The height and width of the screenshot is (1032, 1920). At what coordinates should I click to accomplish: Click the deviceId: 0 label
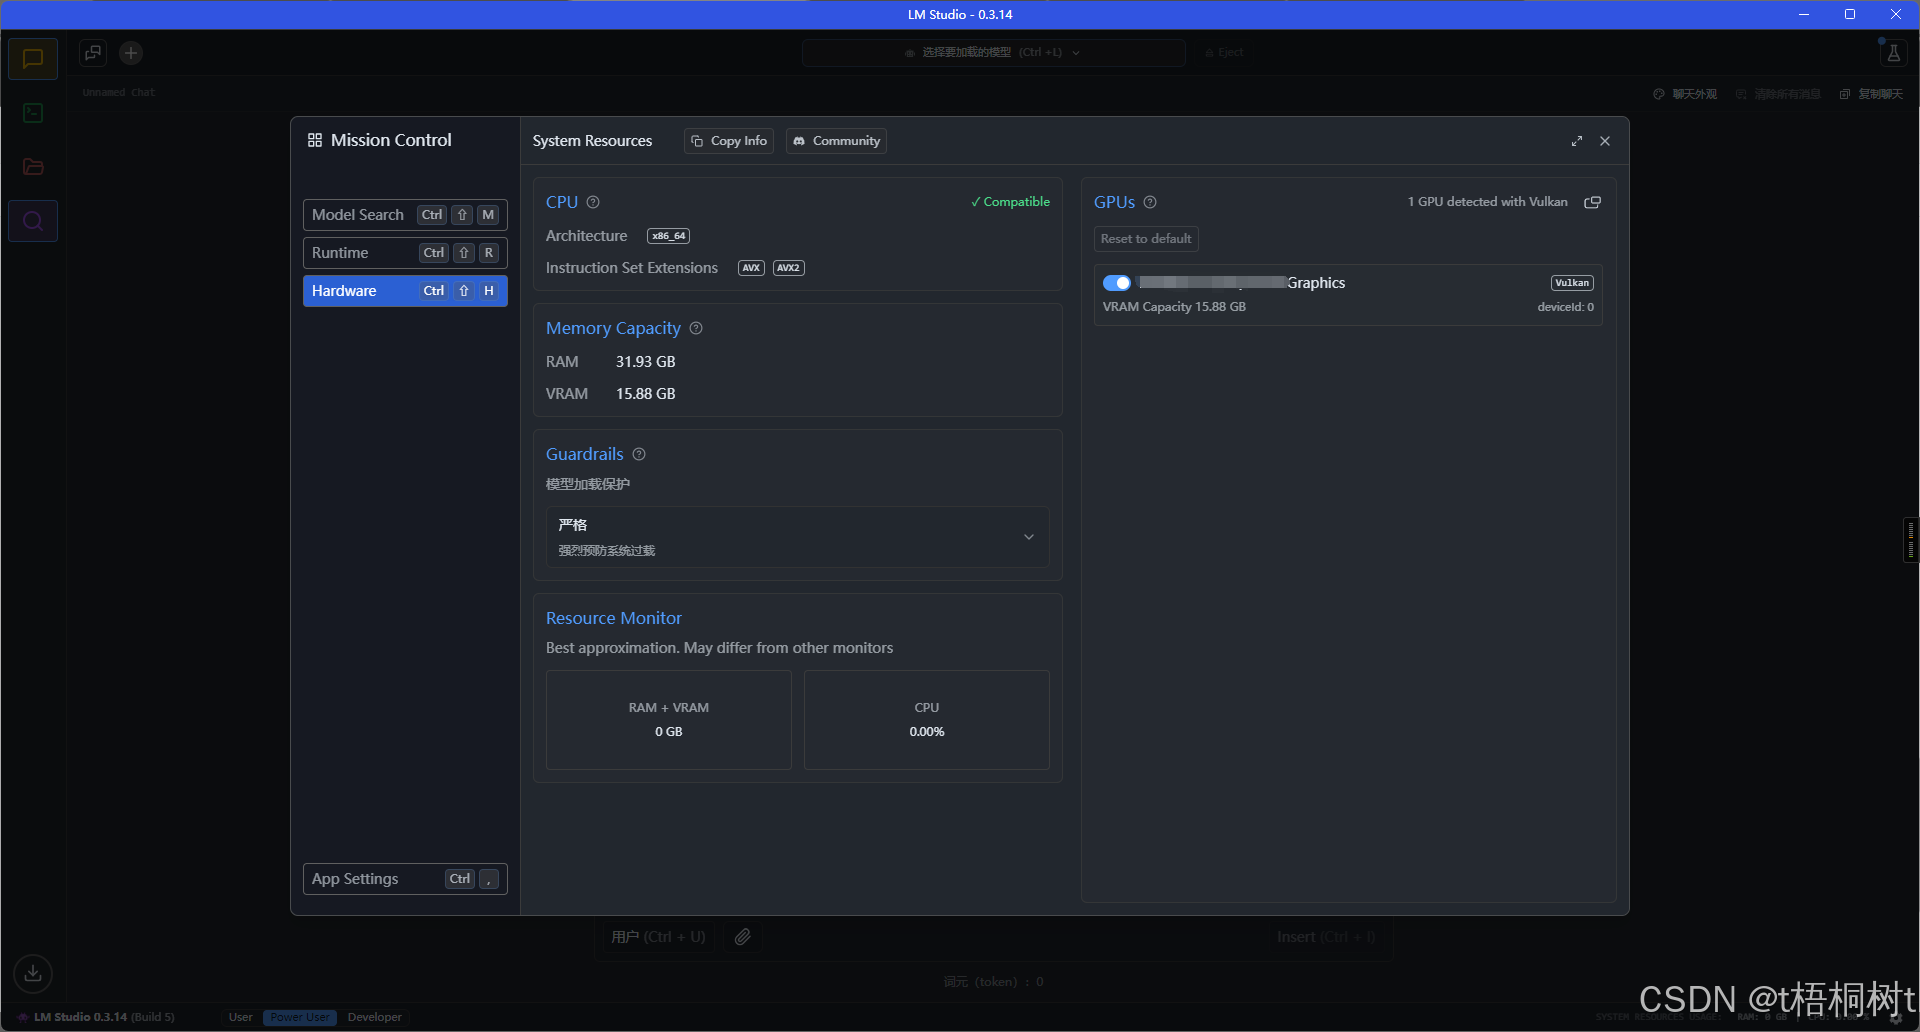click(1565, 307)
